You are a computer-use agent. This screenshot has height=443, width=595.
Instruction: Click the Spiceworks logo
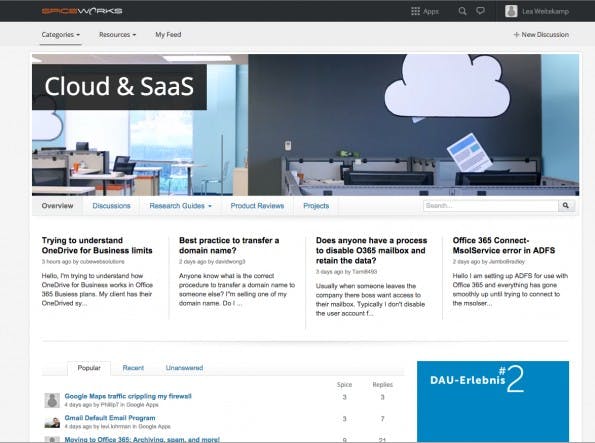pos(82,11)
